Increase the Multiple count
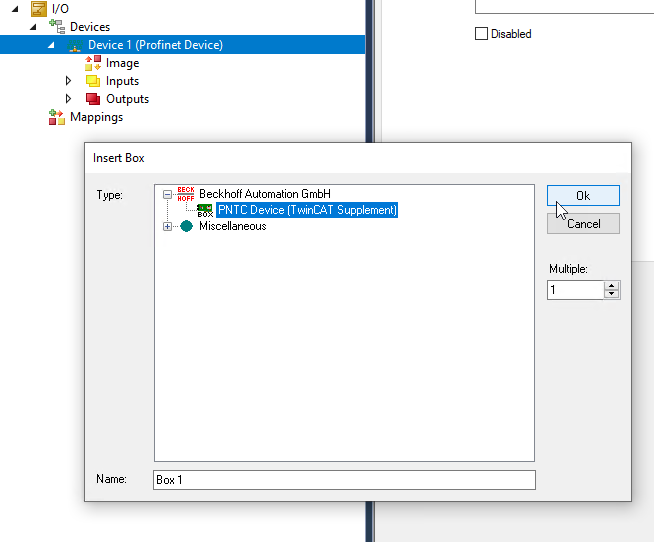 [611, 286]
